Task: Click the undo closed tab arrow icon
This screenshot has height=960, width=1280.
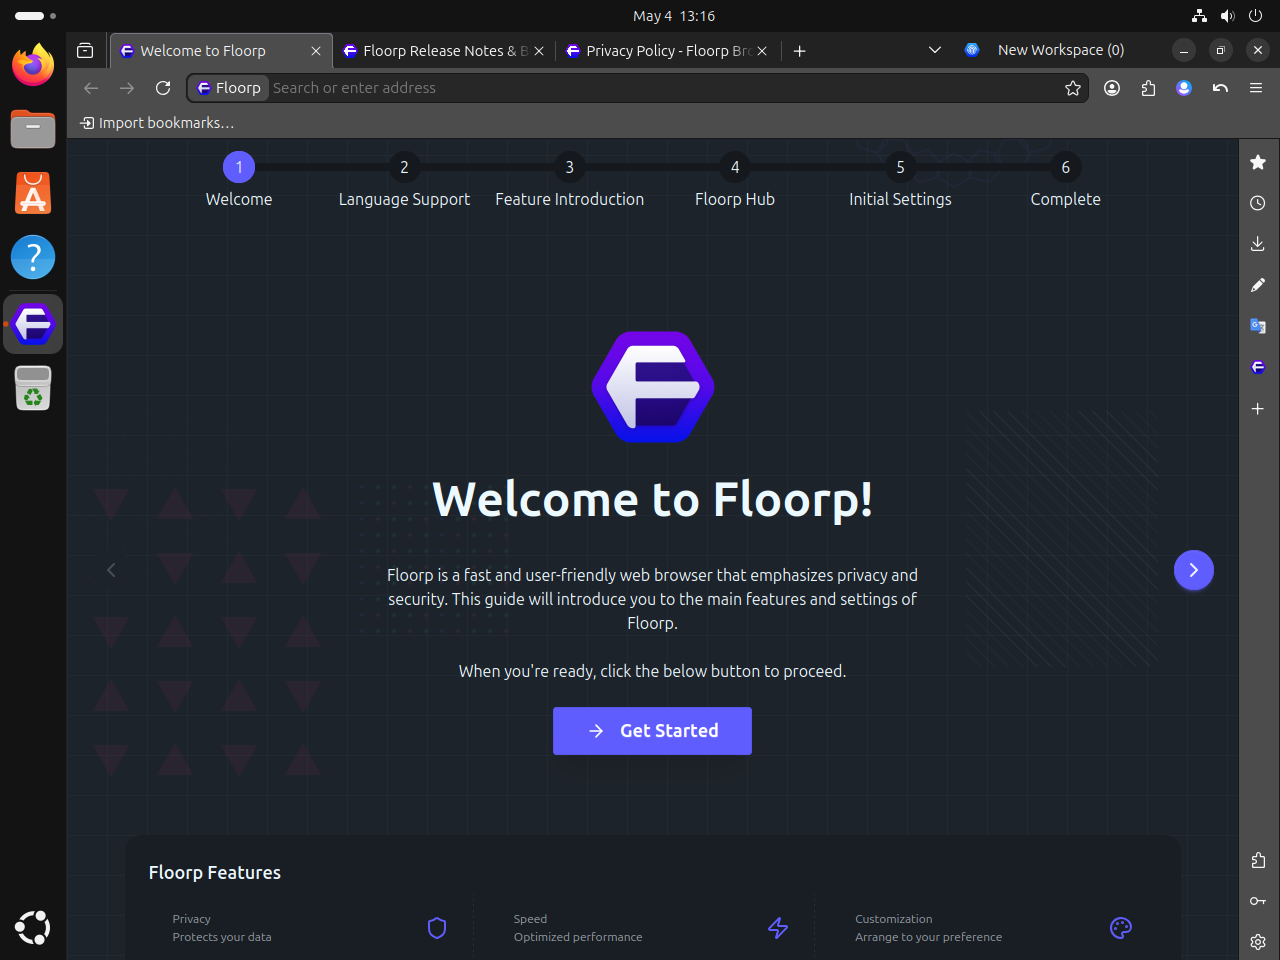Action: click(1220, 88)
